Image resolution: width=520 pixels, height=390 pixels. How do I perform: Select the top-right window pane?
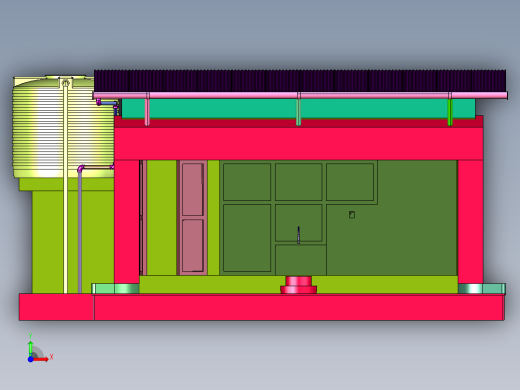coord(350,182)
